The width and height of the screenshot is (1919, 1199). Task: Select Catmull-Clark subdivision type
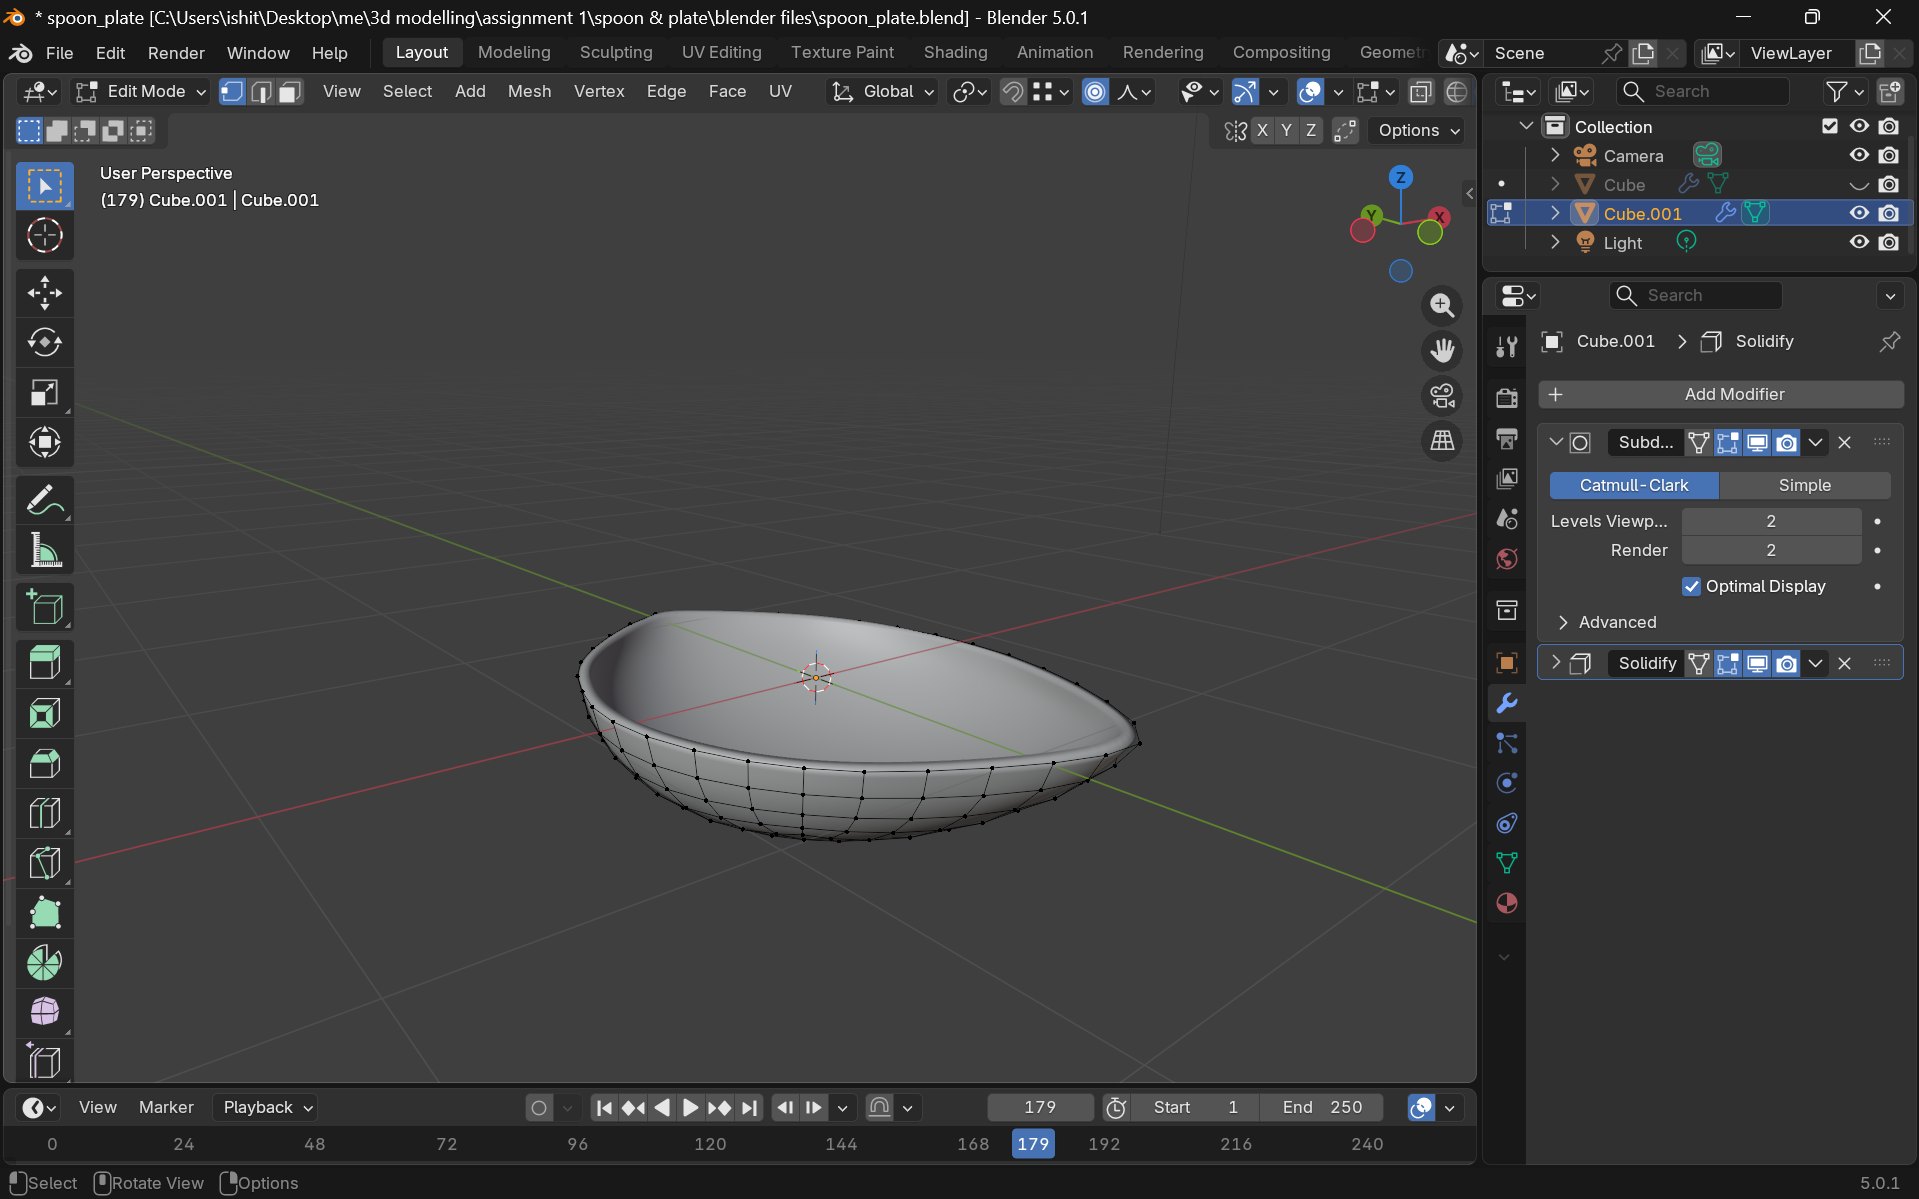pyautogui.click(x=1634, y=486)
